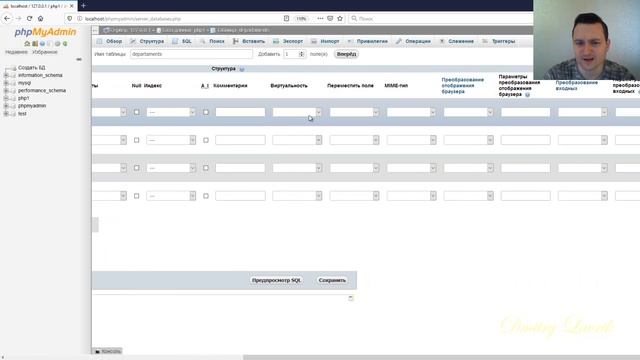Viewport: 640px width, 360px height.
Task: Bookmark page with star icon
Action: (x=340, y=18)
